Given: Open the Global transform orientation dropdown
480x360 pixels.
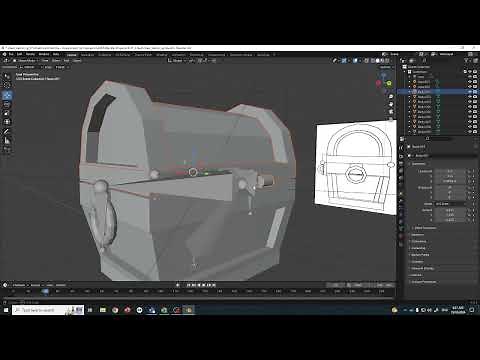Looking at the screenshot, I should (x=178, y=61).
